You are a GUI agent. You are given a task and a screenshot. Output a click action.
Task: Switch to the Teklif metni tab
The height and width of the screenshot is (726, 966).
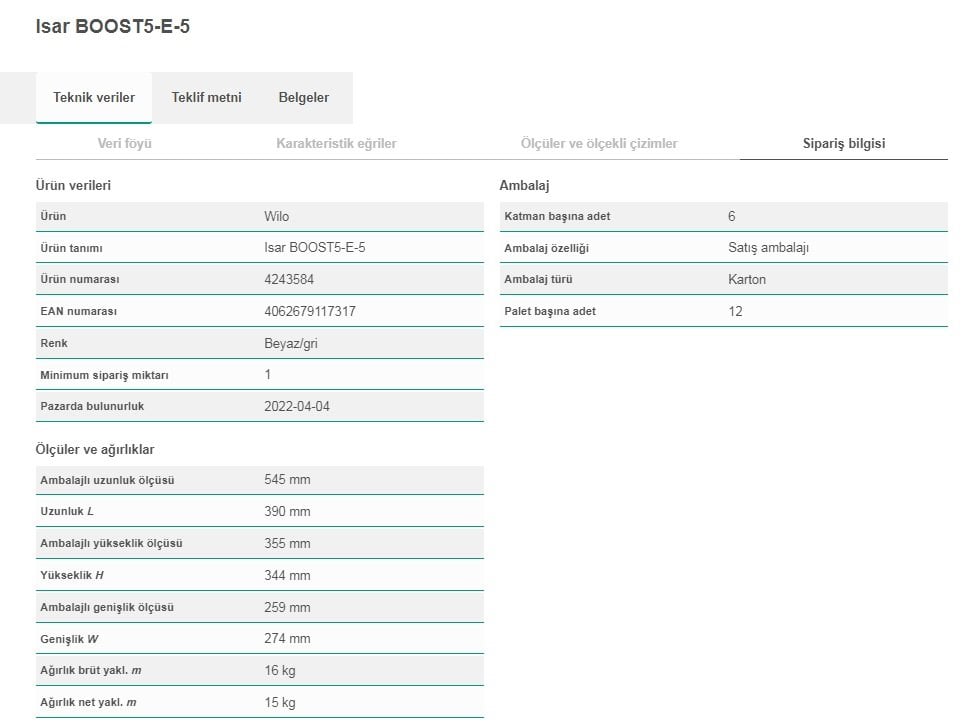pyautogui.click(x=206, y=97)
